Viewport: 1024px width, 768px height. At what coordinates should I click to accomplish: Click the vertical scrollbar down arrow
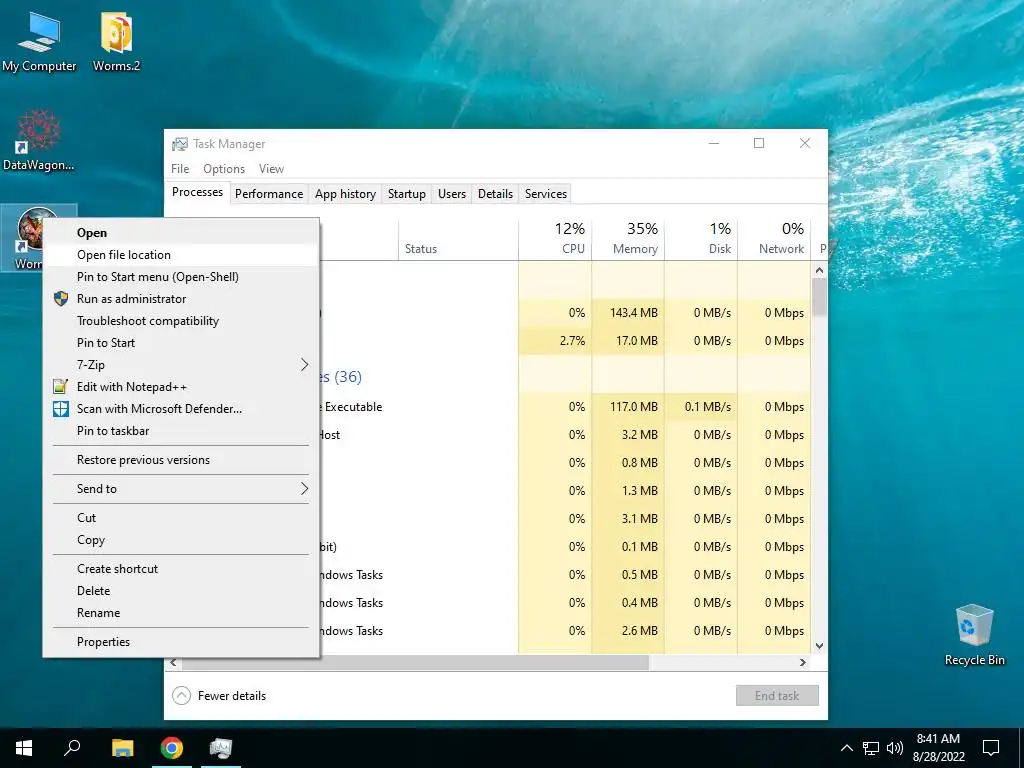pyautogui.click(x=820, y=646)
